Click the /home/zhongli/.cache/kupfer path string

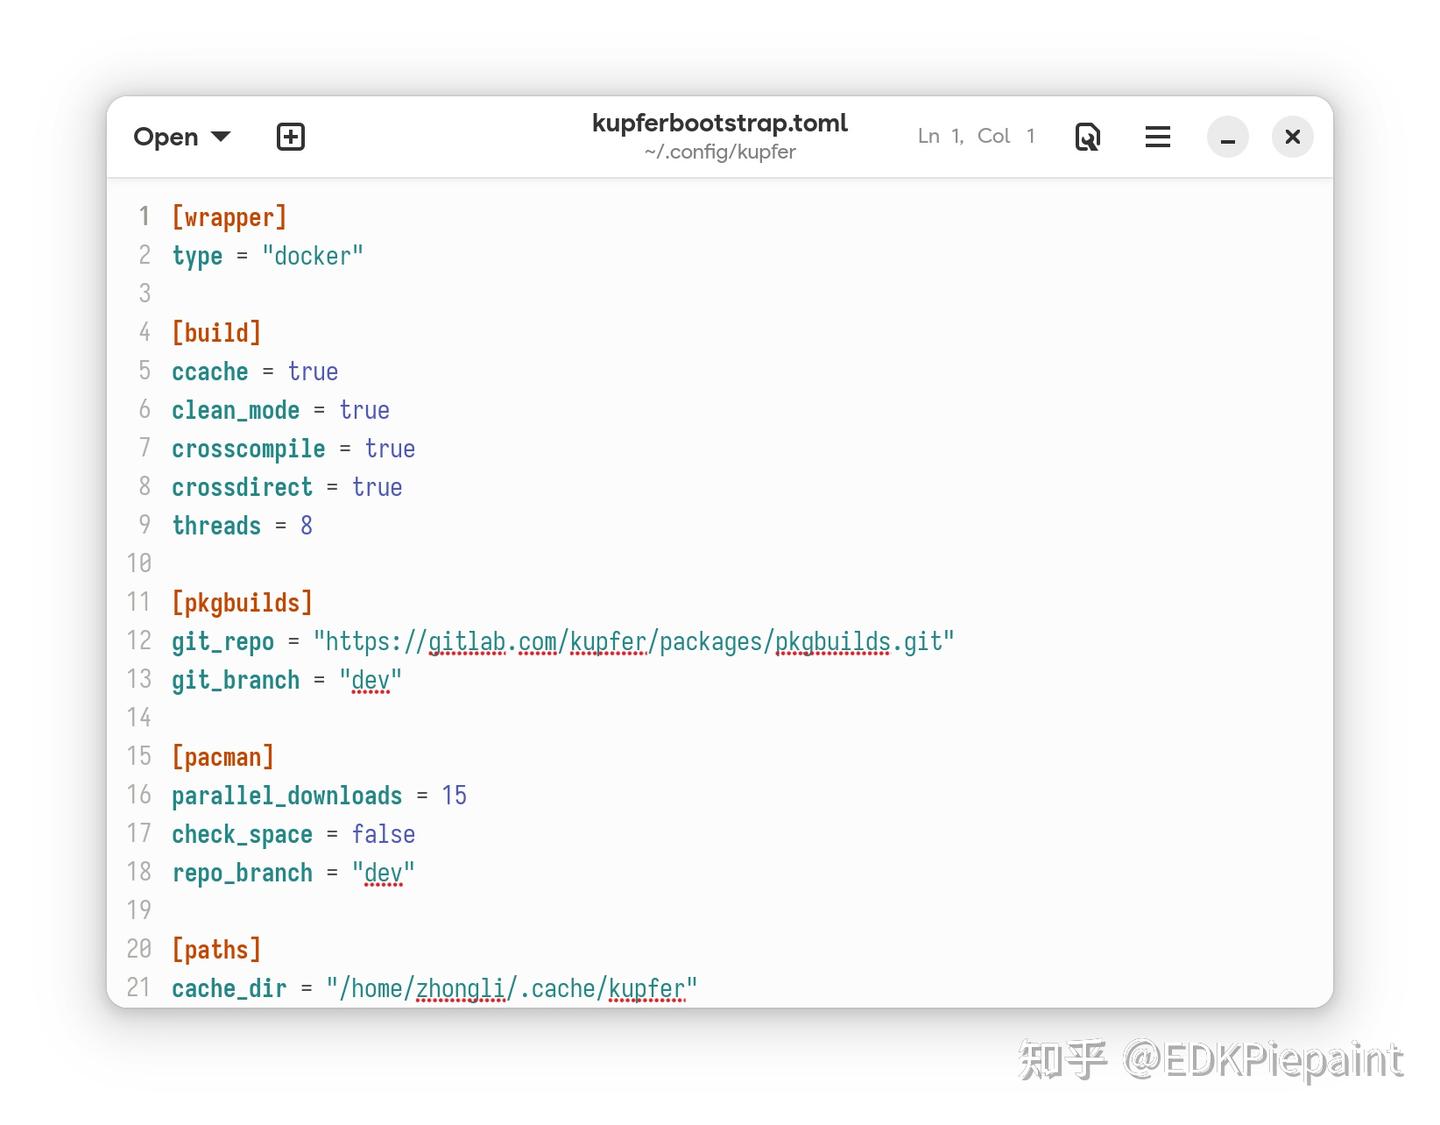(512, 988)
